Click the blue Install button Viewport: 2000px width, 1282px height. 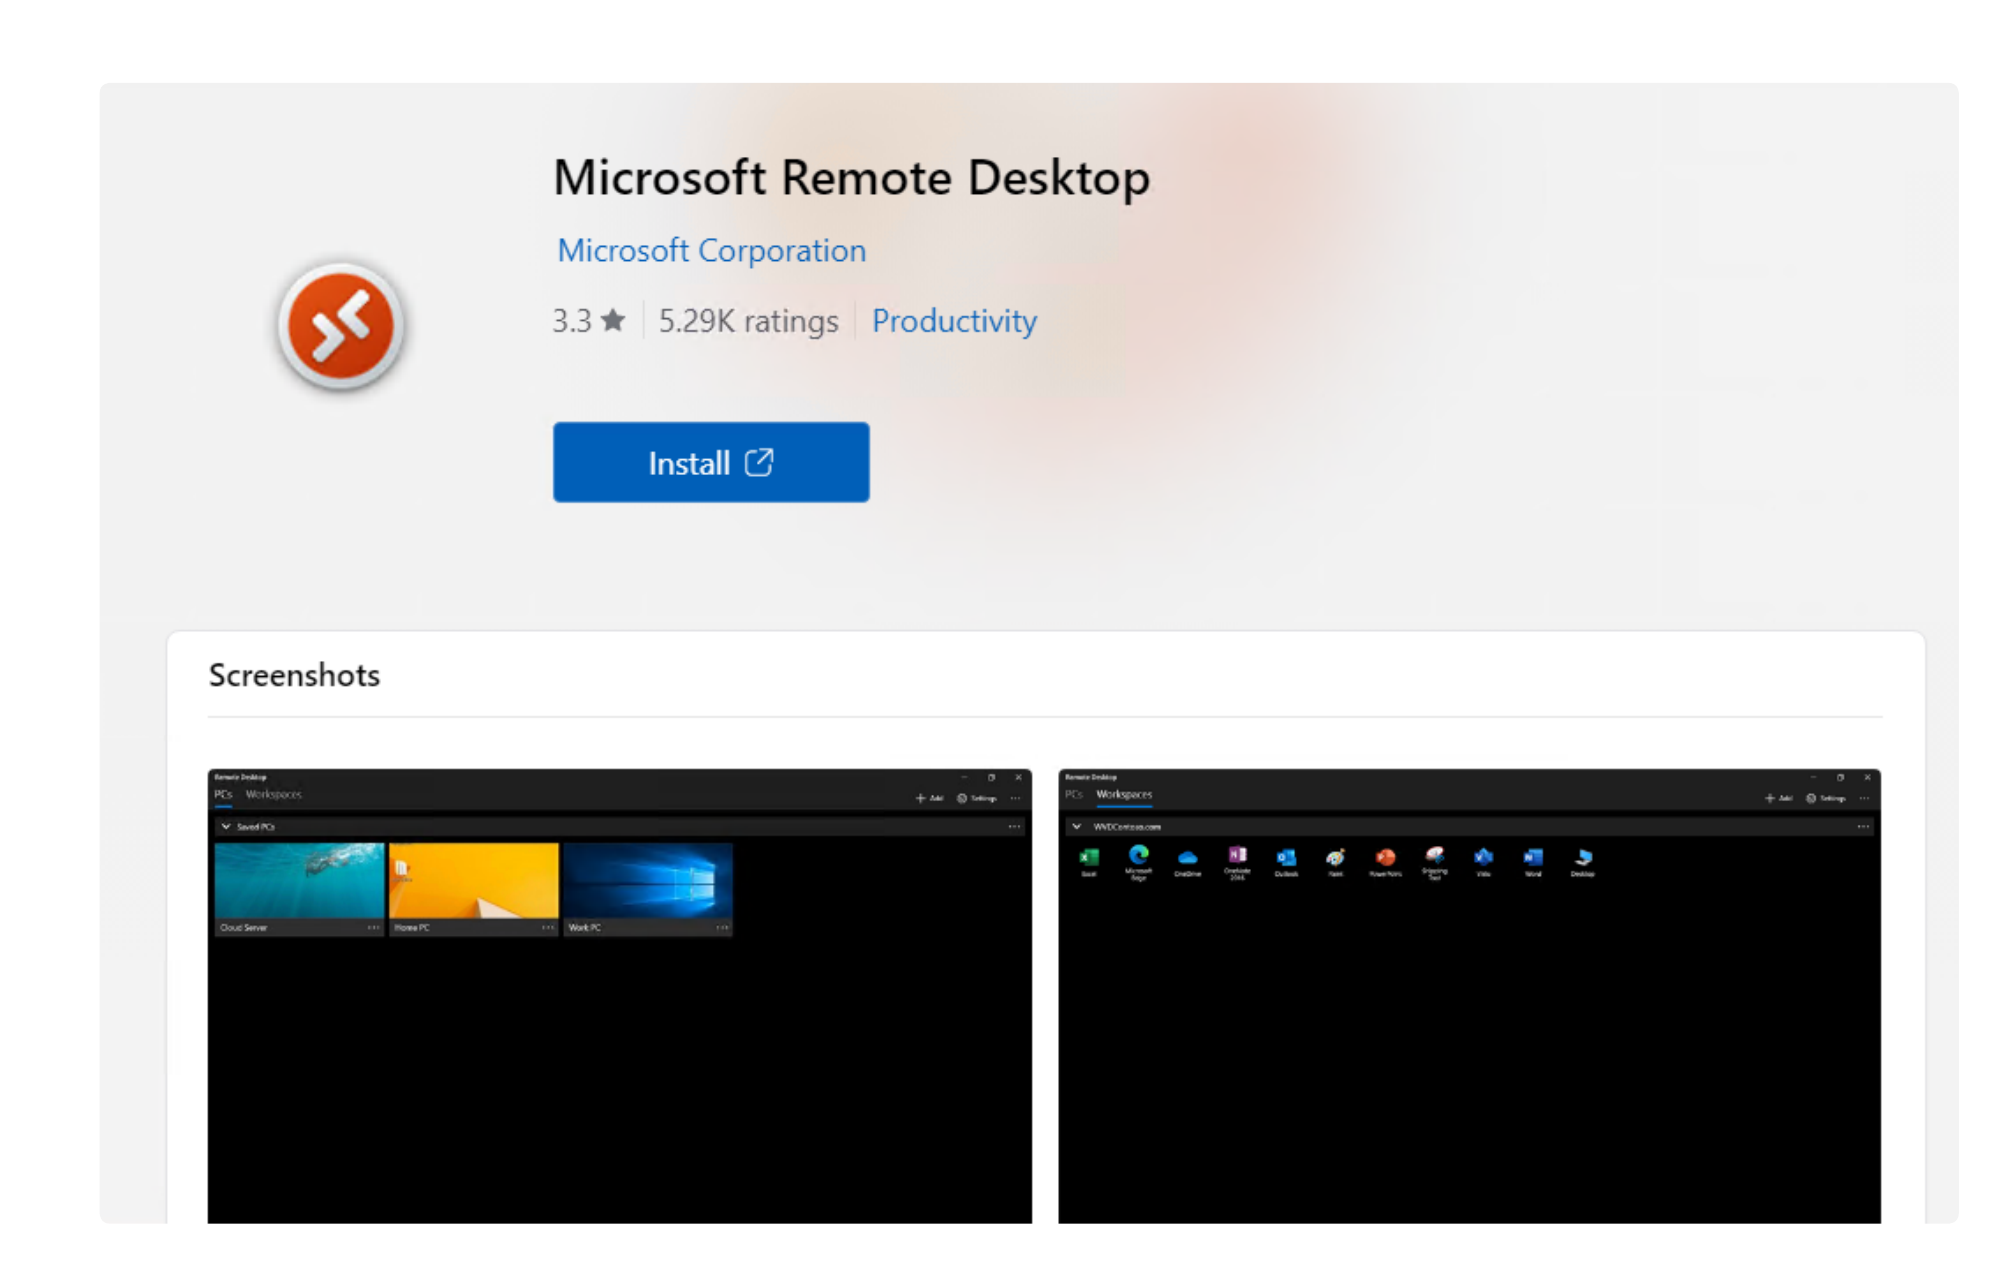711,462
